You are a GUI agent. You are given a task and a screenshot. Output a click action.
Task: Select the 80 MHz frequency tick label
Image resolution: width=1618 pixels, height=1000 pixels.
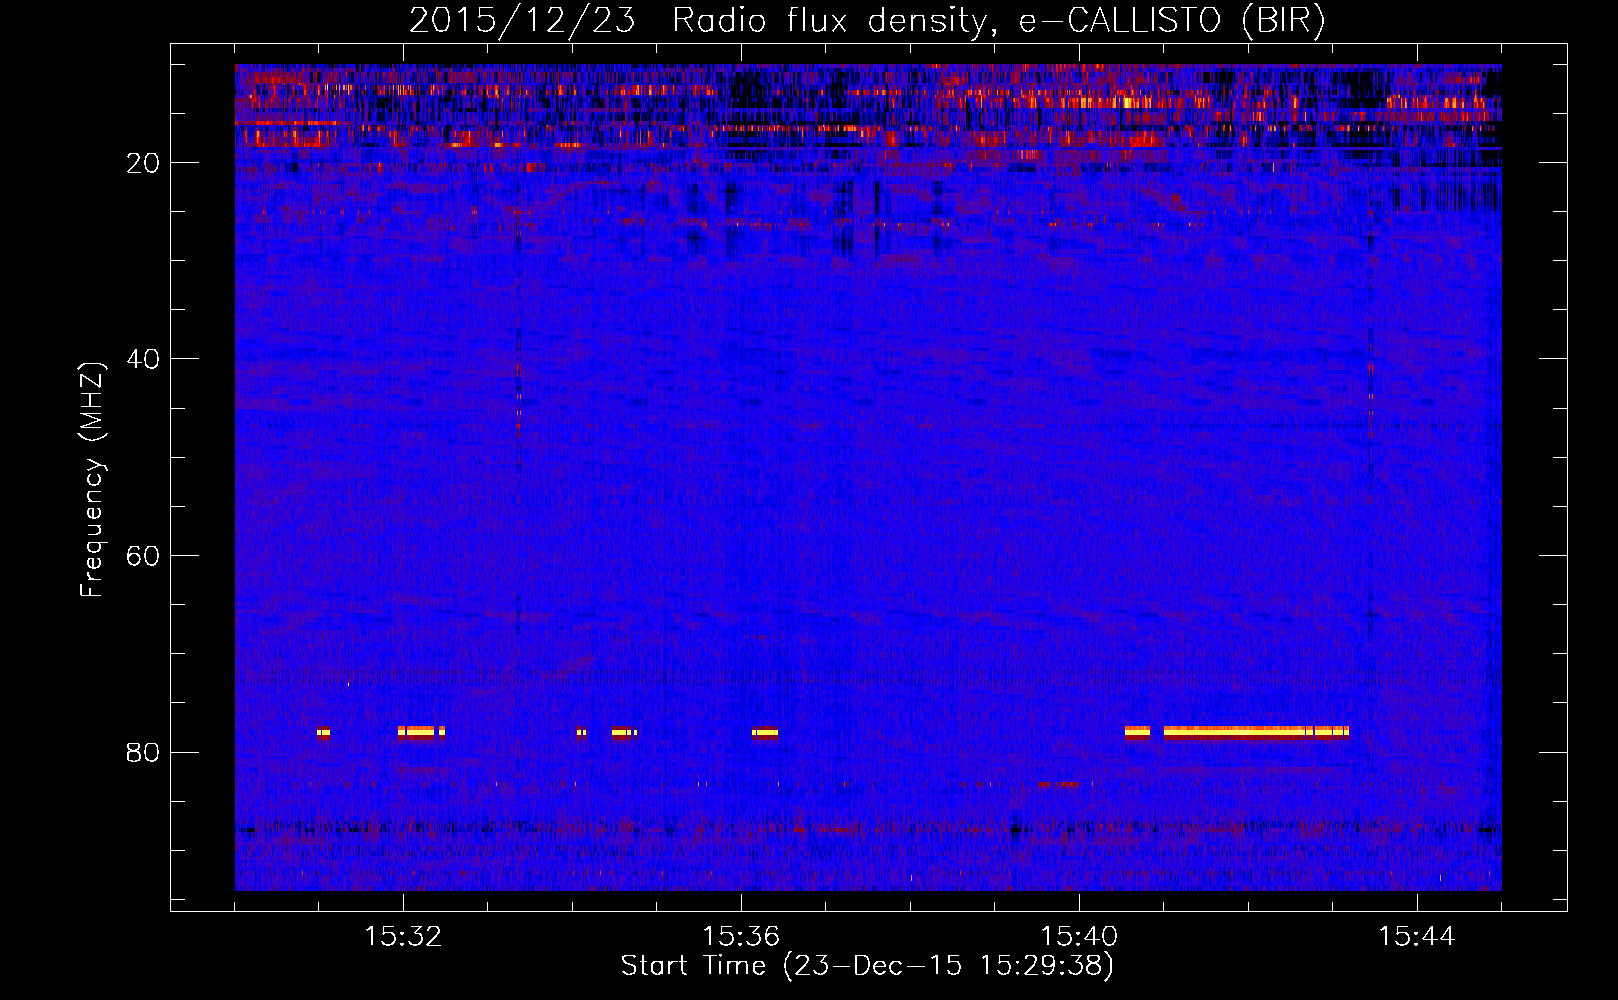(143, 752)
